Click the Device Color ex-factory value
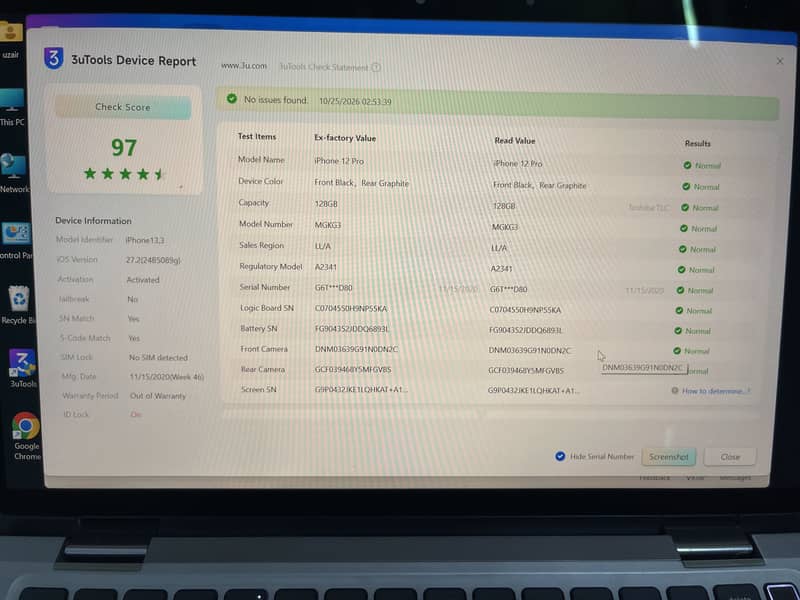Viewport: 800px width, 600px height. tap(362, 183)
